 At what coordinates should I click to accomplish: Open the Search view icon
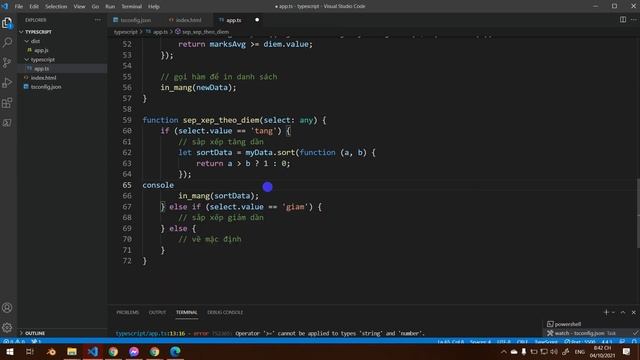coord(7,42)
